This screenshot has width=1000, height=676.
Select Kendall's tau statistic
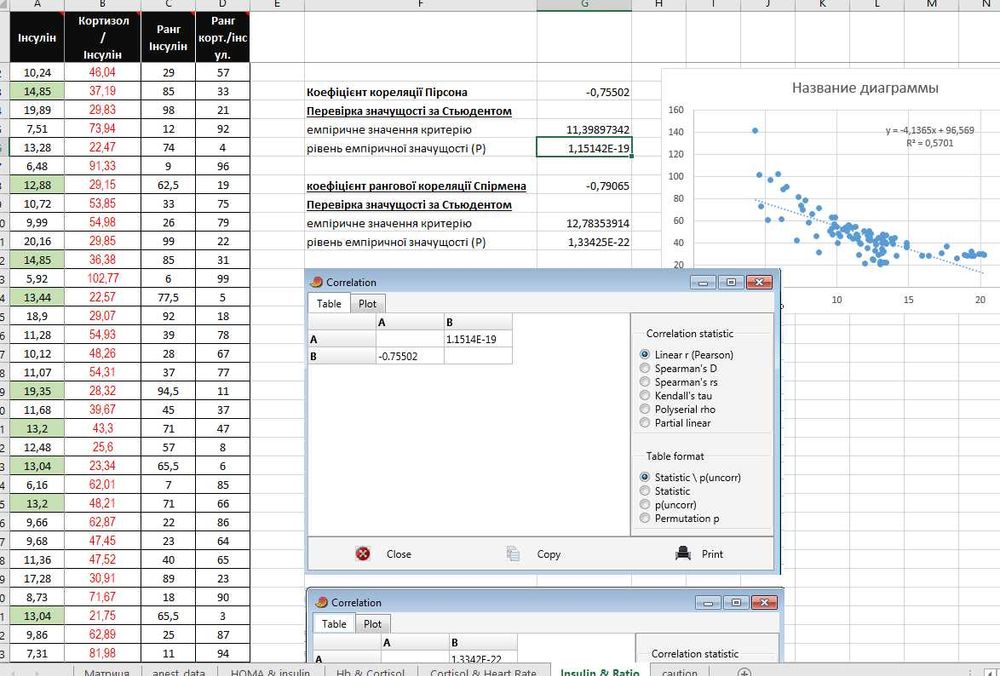[x=645, y=395]
